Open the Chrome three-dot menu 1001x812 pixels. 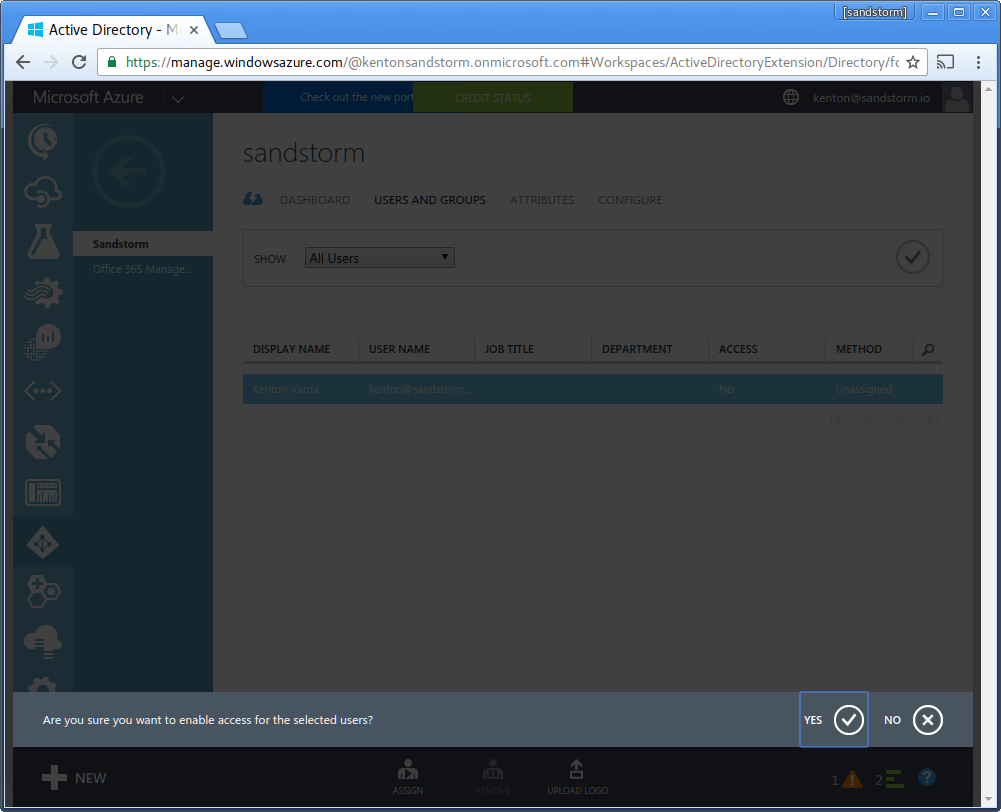(978, 62)
